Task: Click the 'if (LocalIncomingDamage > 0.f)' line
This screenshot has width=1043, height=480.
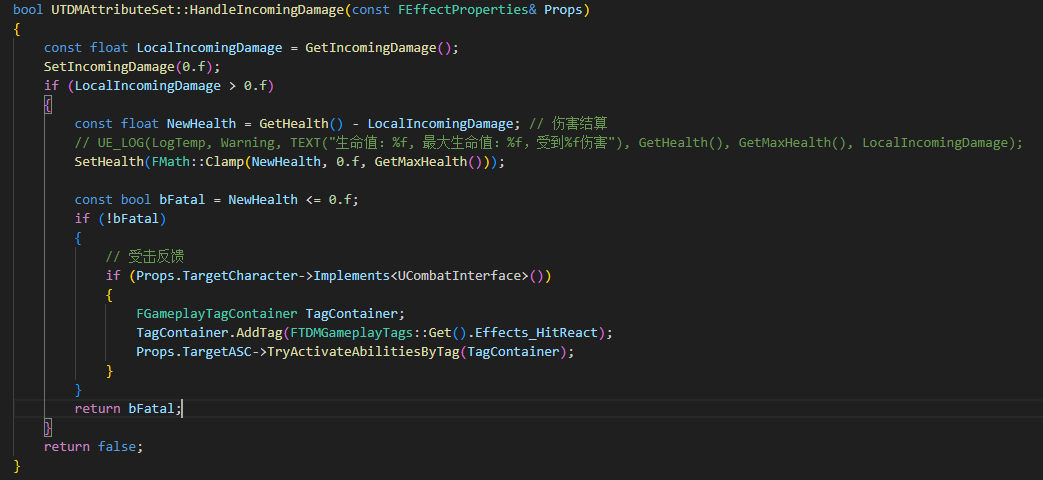Action: pyautogui.click(x=159, y=86)
